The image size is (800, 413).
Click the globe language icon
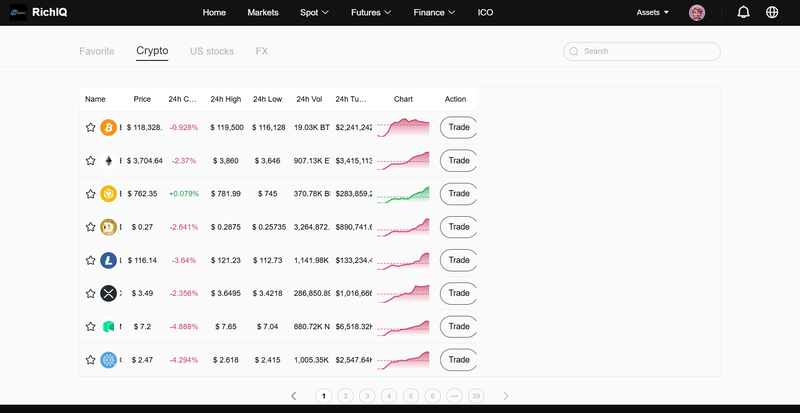pyautogui.click(x=772, y=12)
